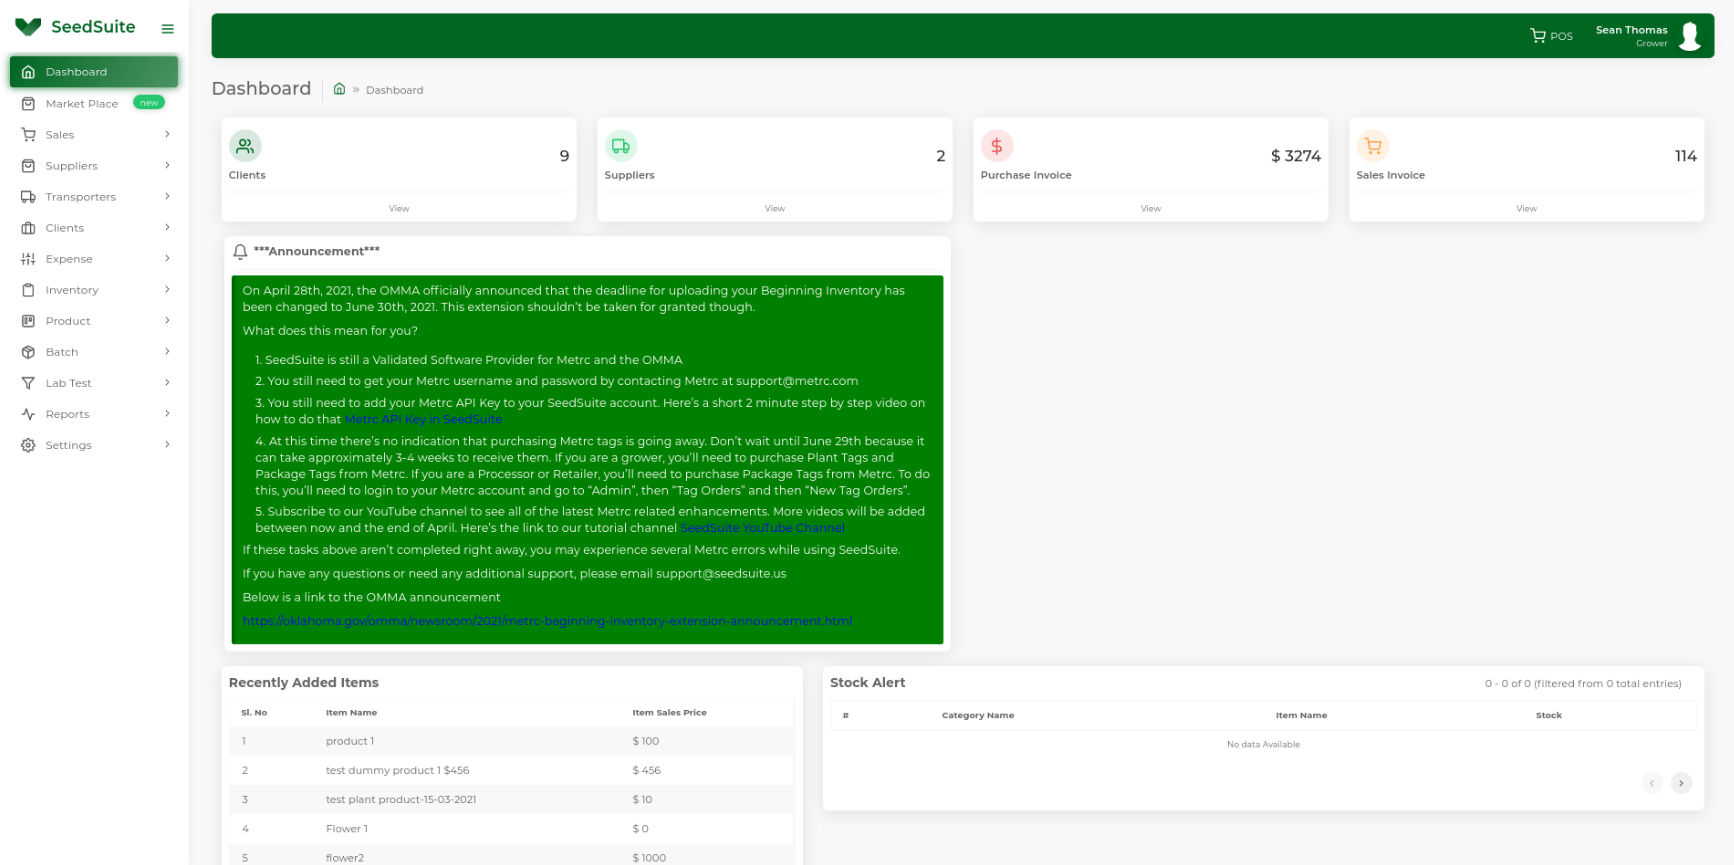
Task: Go to next Stock Alert page
Action: (1682, 783)
